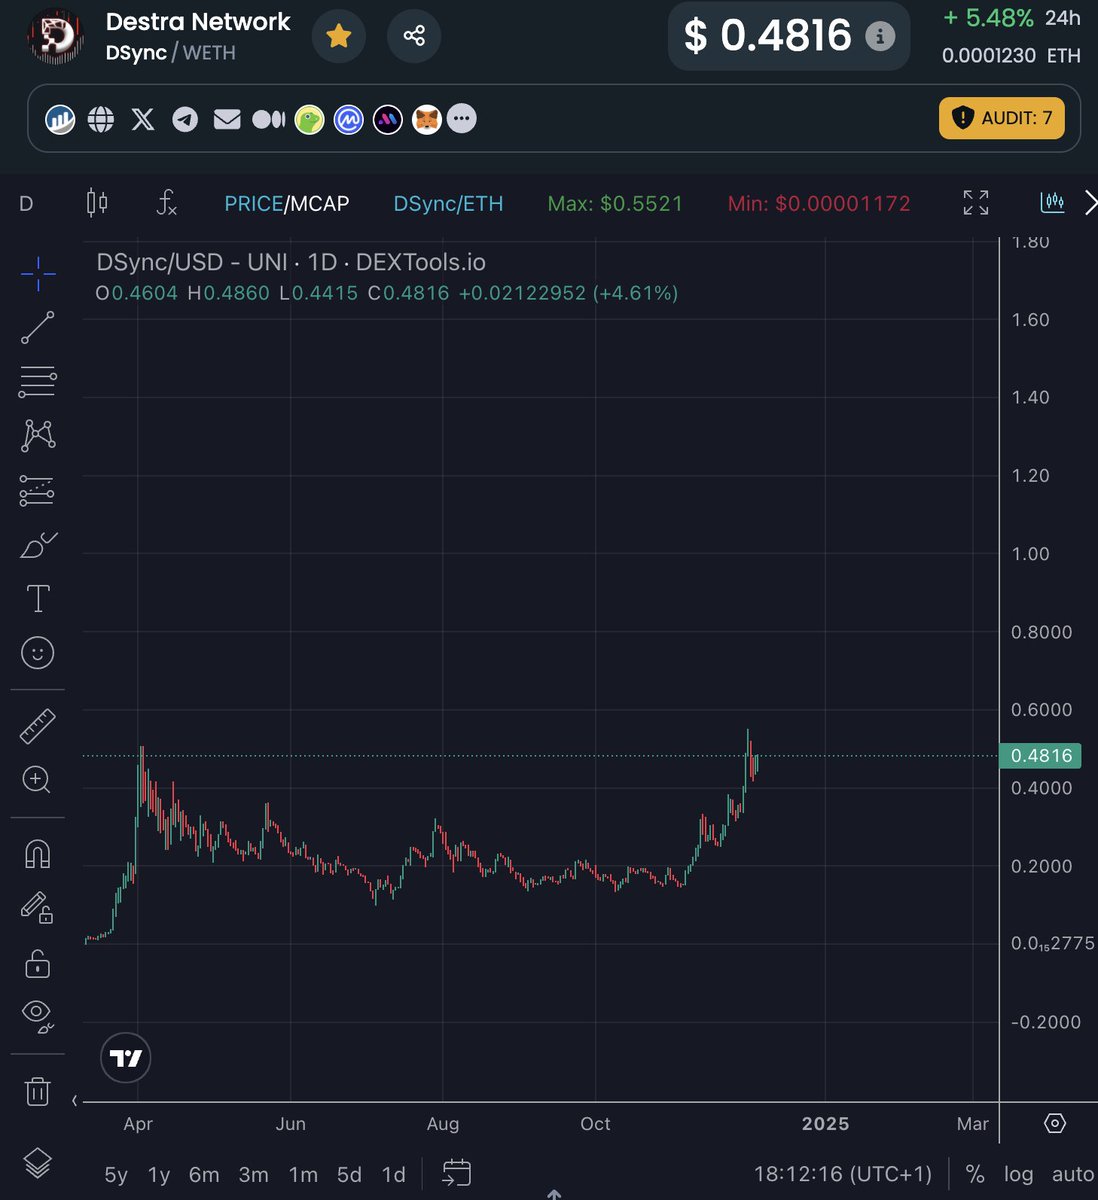Toggle percent scale mode
This screenshot has width=1098, height=1200.
coord(975,1174)
